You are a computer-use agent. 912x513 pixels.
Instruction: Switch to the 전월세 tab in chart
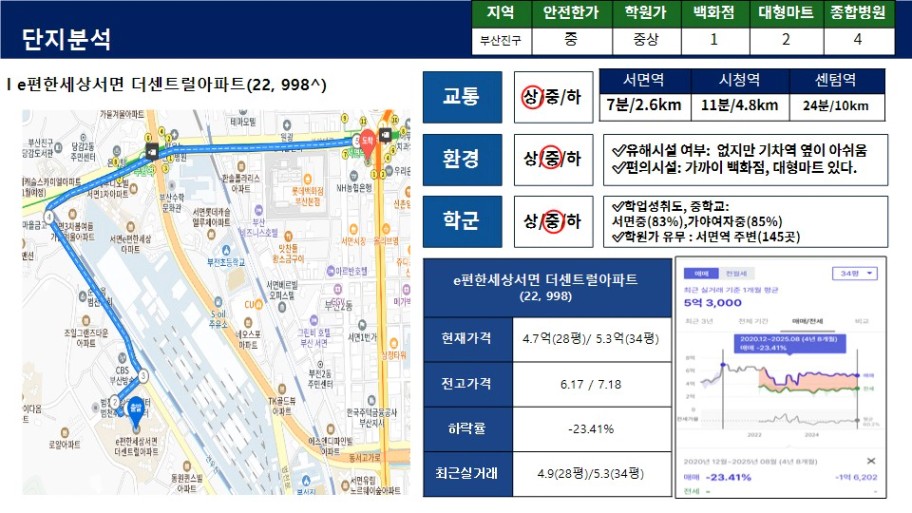pos(736,273)
